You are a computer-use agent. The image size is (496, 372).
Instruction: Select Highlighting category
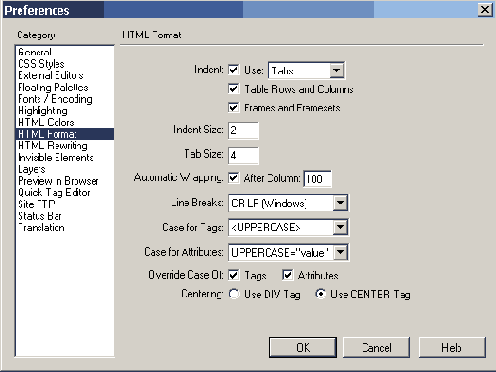(x=65, y=110)
